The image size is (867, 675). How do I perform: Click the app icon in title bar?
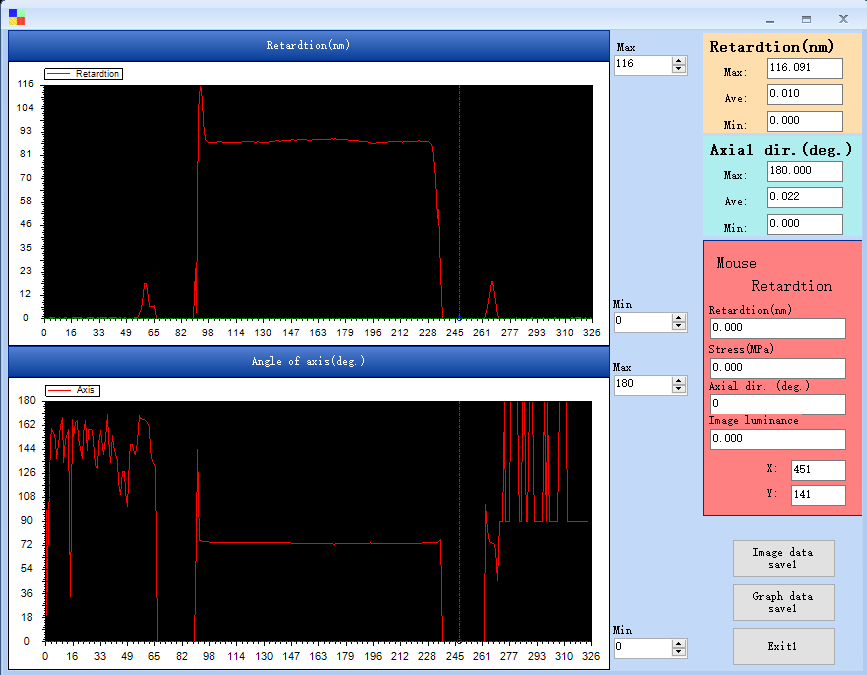[x=17, y=17]
